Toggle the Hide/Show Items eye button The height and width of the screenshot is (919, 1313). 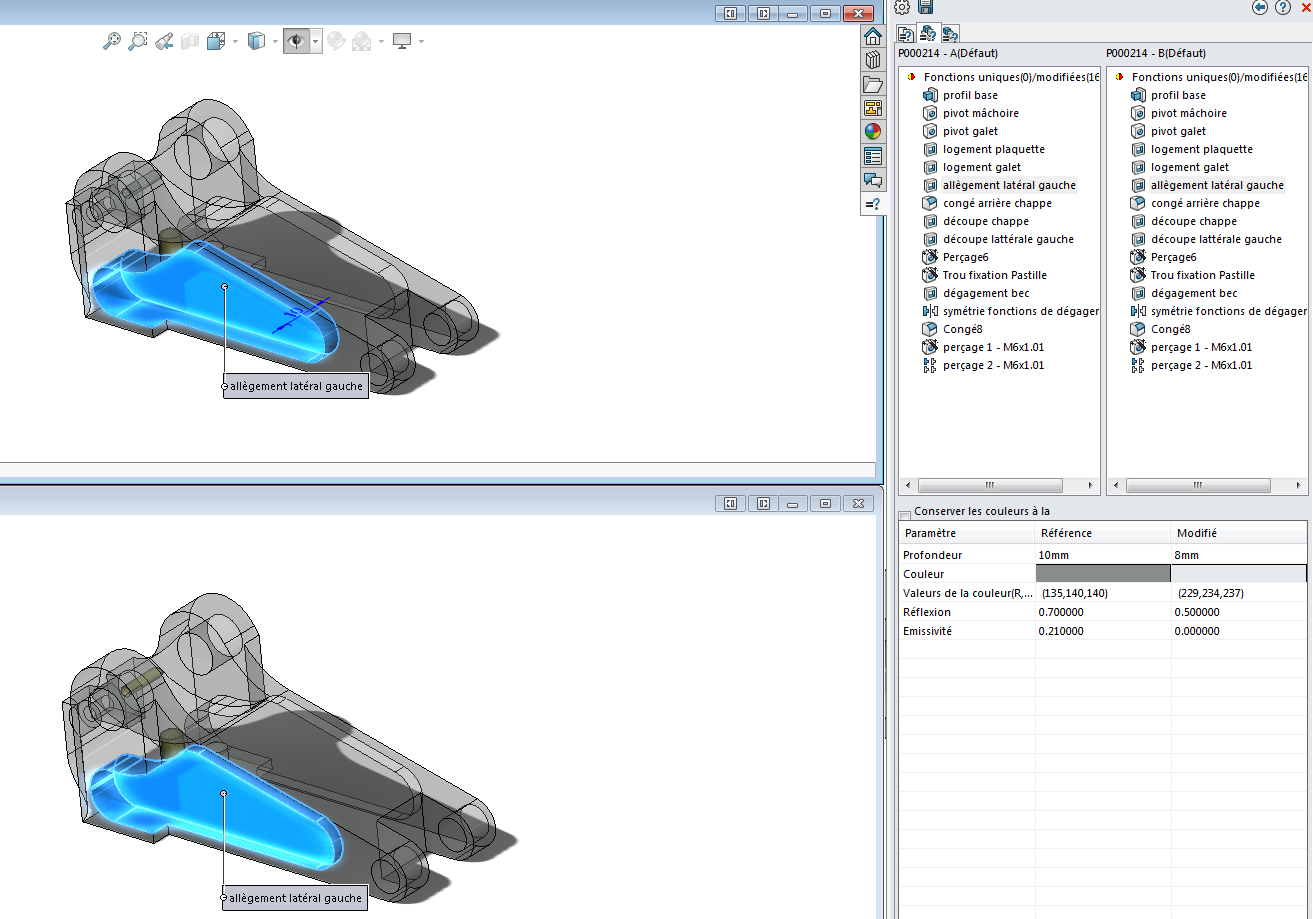click(x=296, y=41)
